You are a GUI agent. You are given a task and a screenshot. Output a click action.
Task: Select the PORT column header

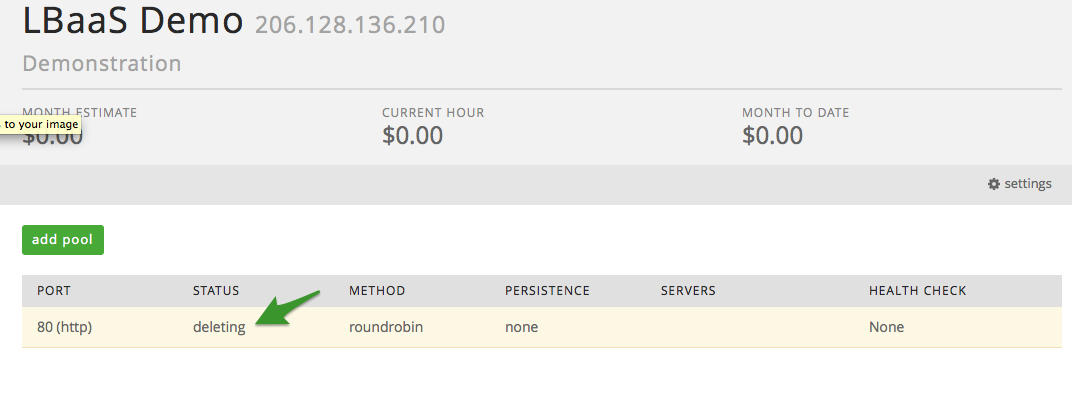coord(54,291)
